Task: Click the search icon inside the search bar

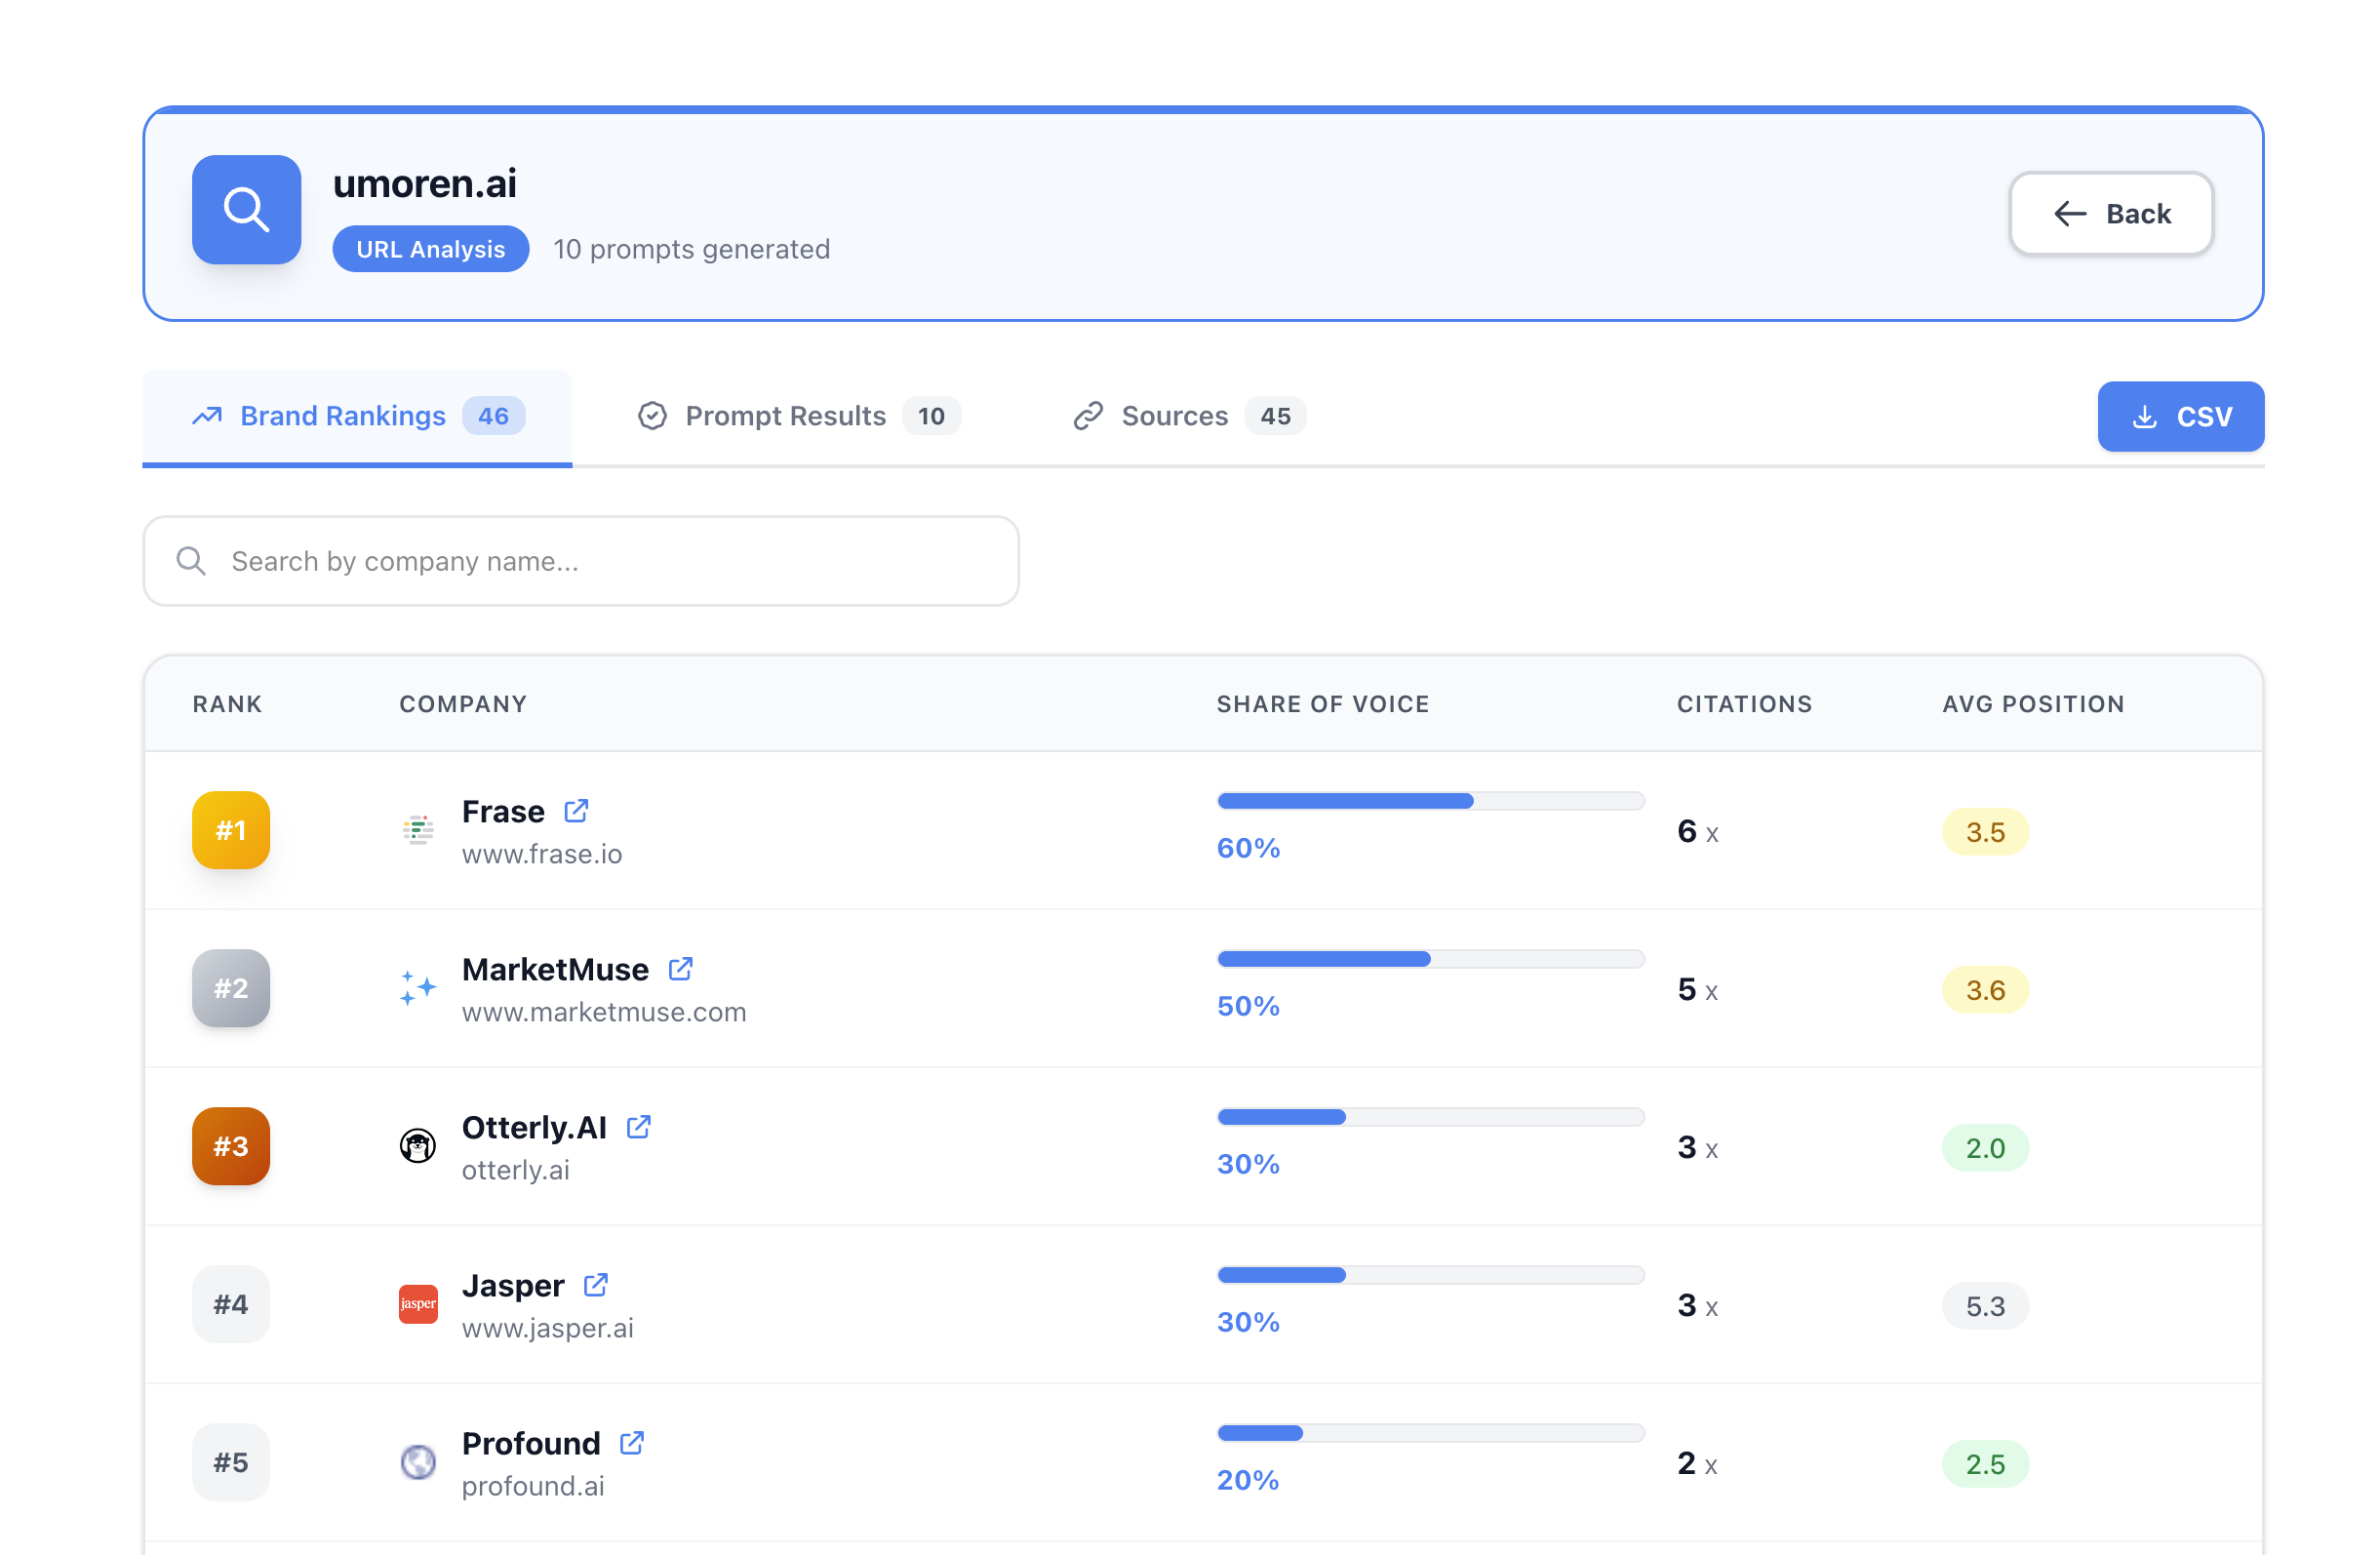Action: tap(191, 561)
